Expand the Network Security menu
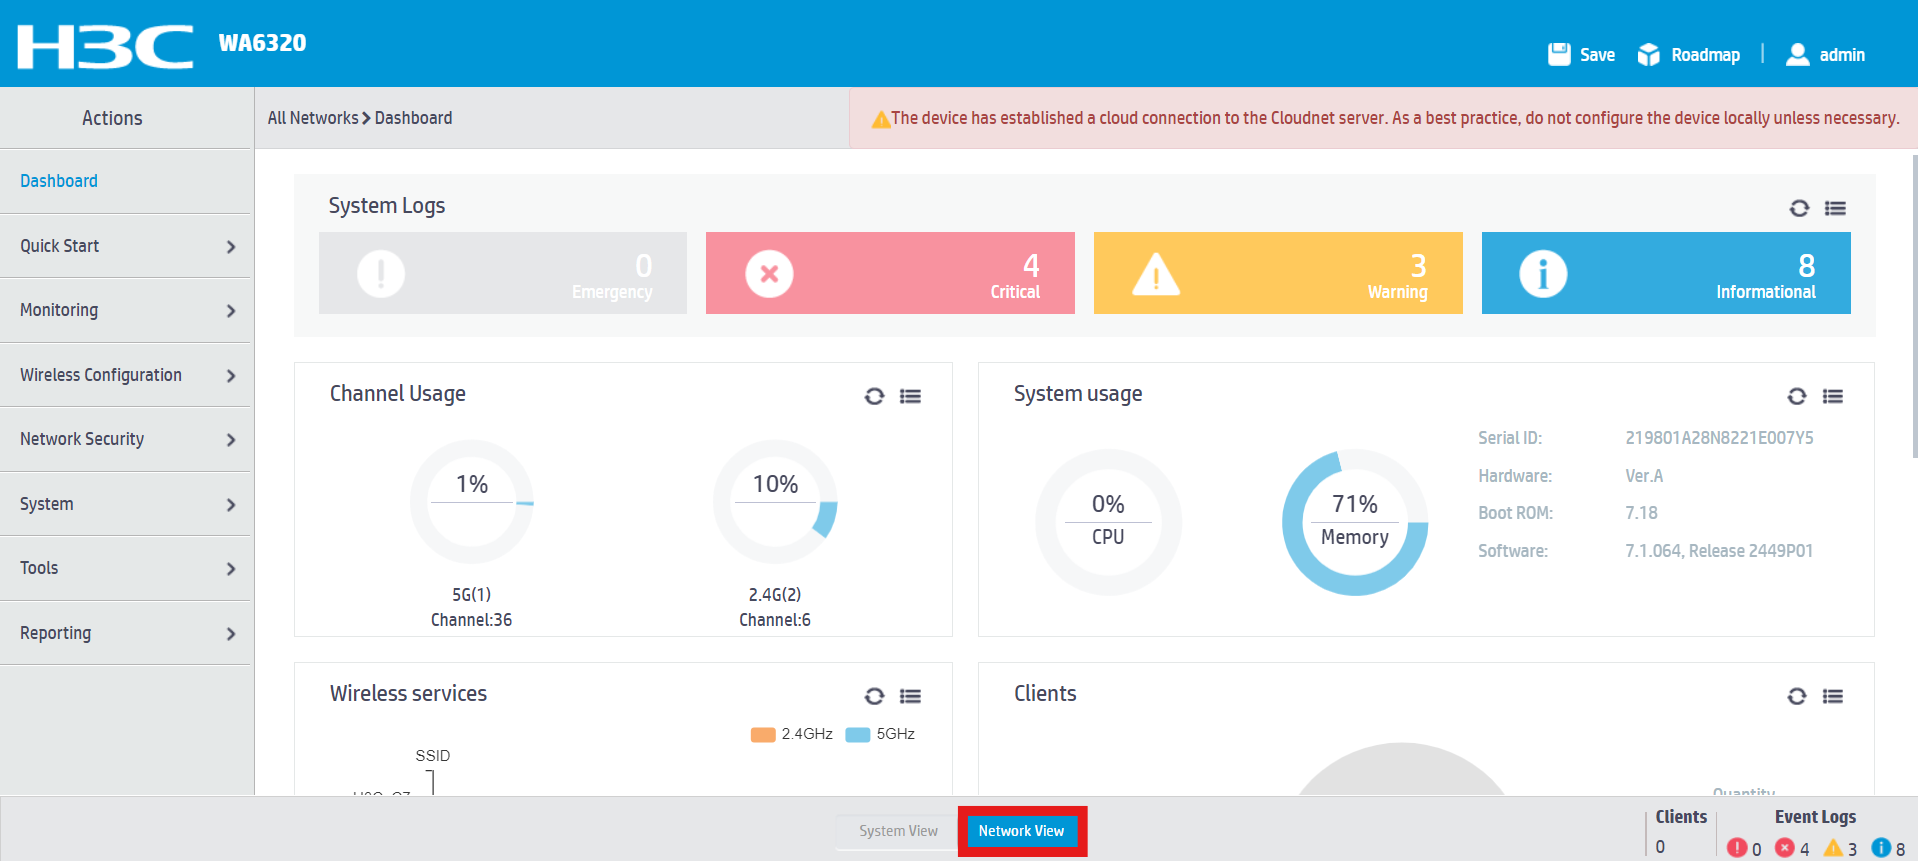This screenshot has width=1918, height=861. [x=125, y=439]
